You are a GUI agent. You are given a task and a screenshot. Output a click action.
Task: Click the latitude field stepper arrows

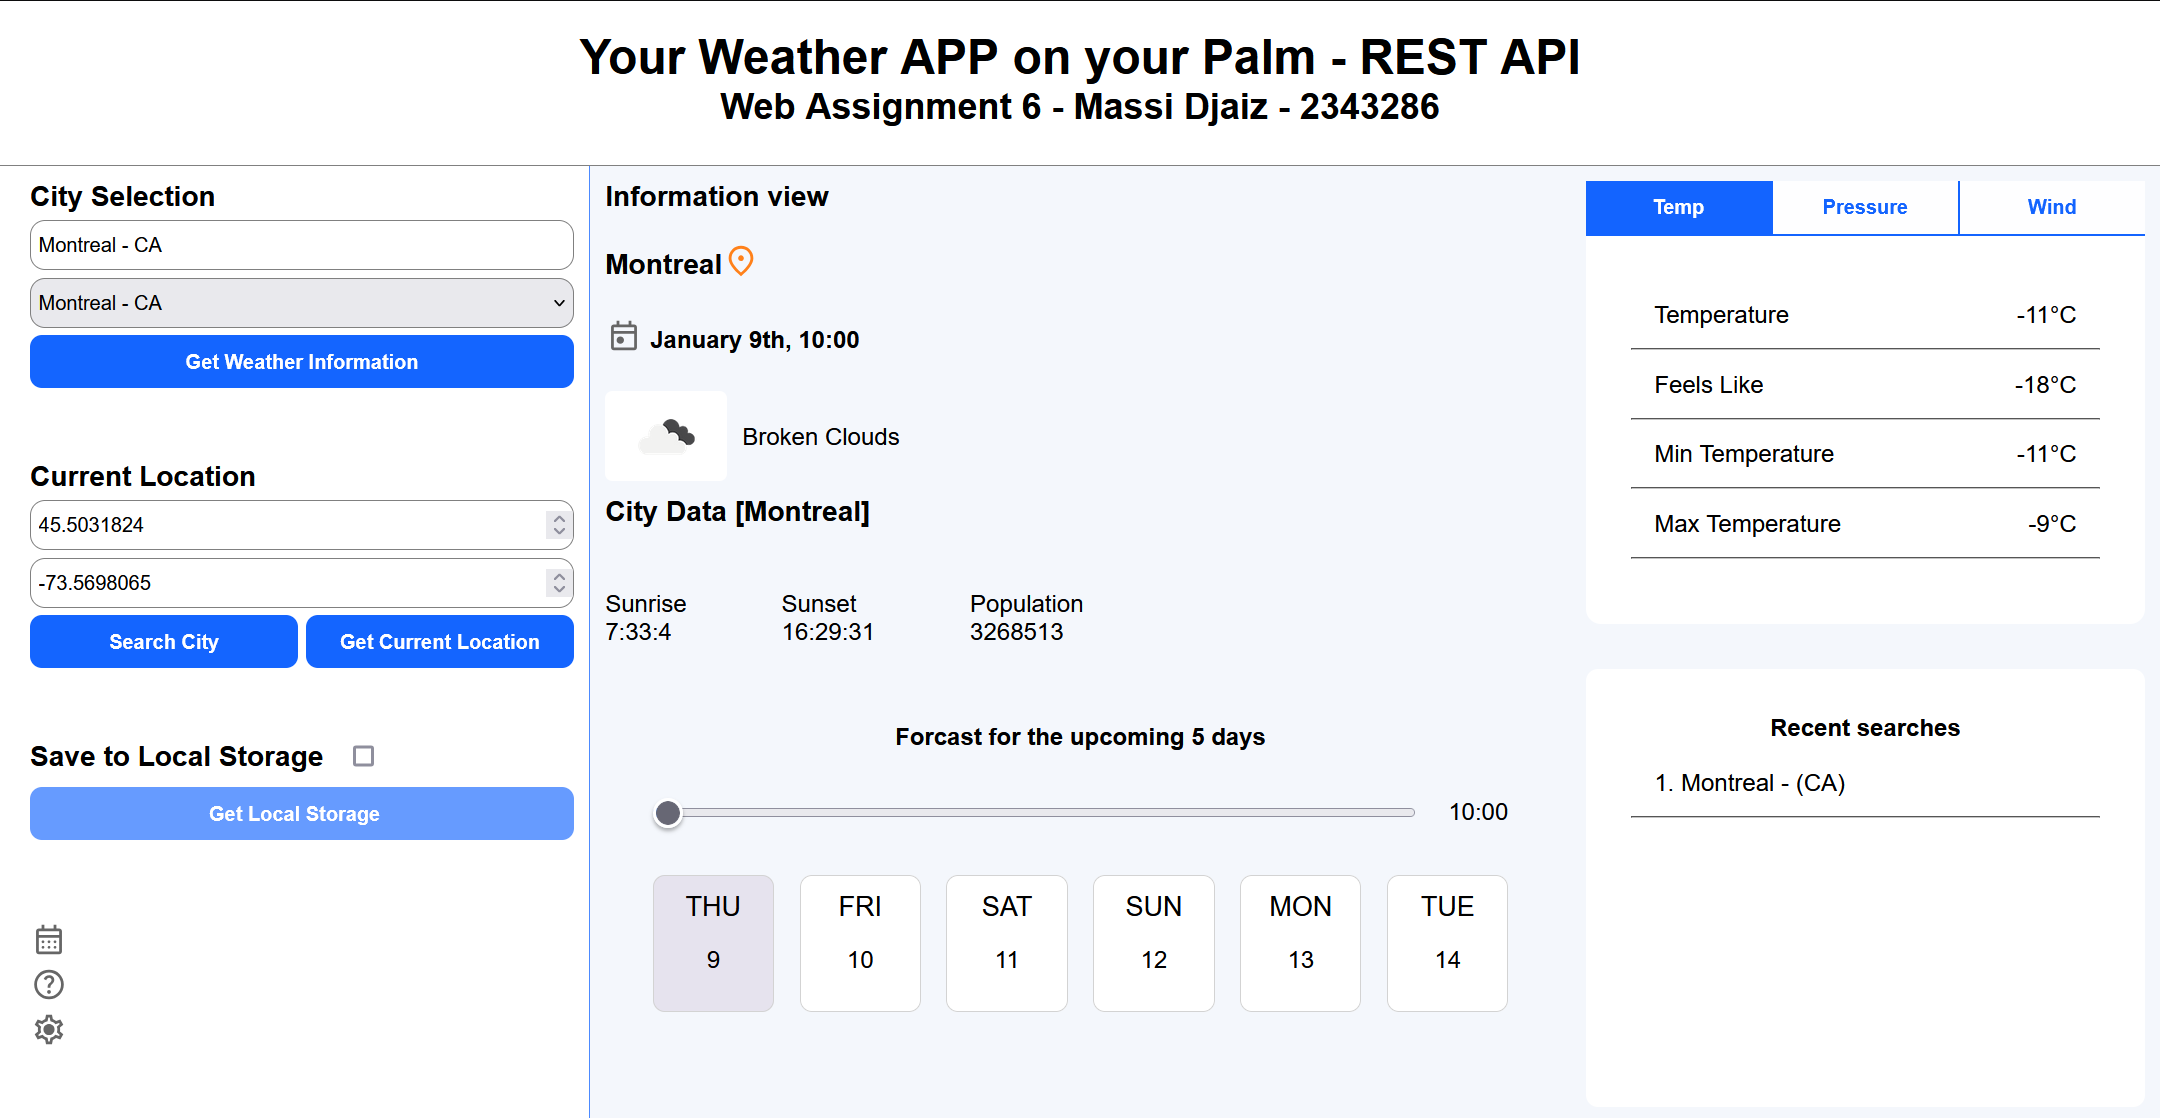pos(559,525)
